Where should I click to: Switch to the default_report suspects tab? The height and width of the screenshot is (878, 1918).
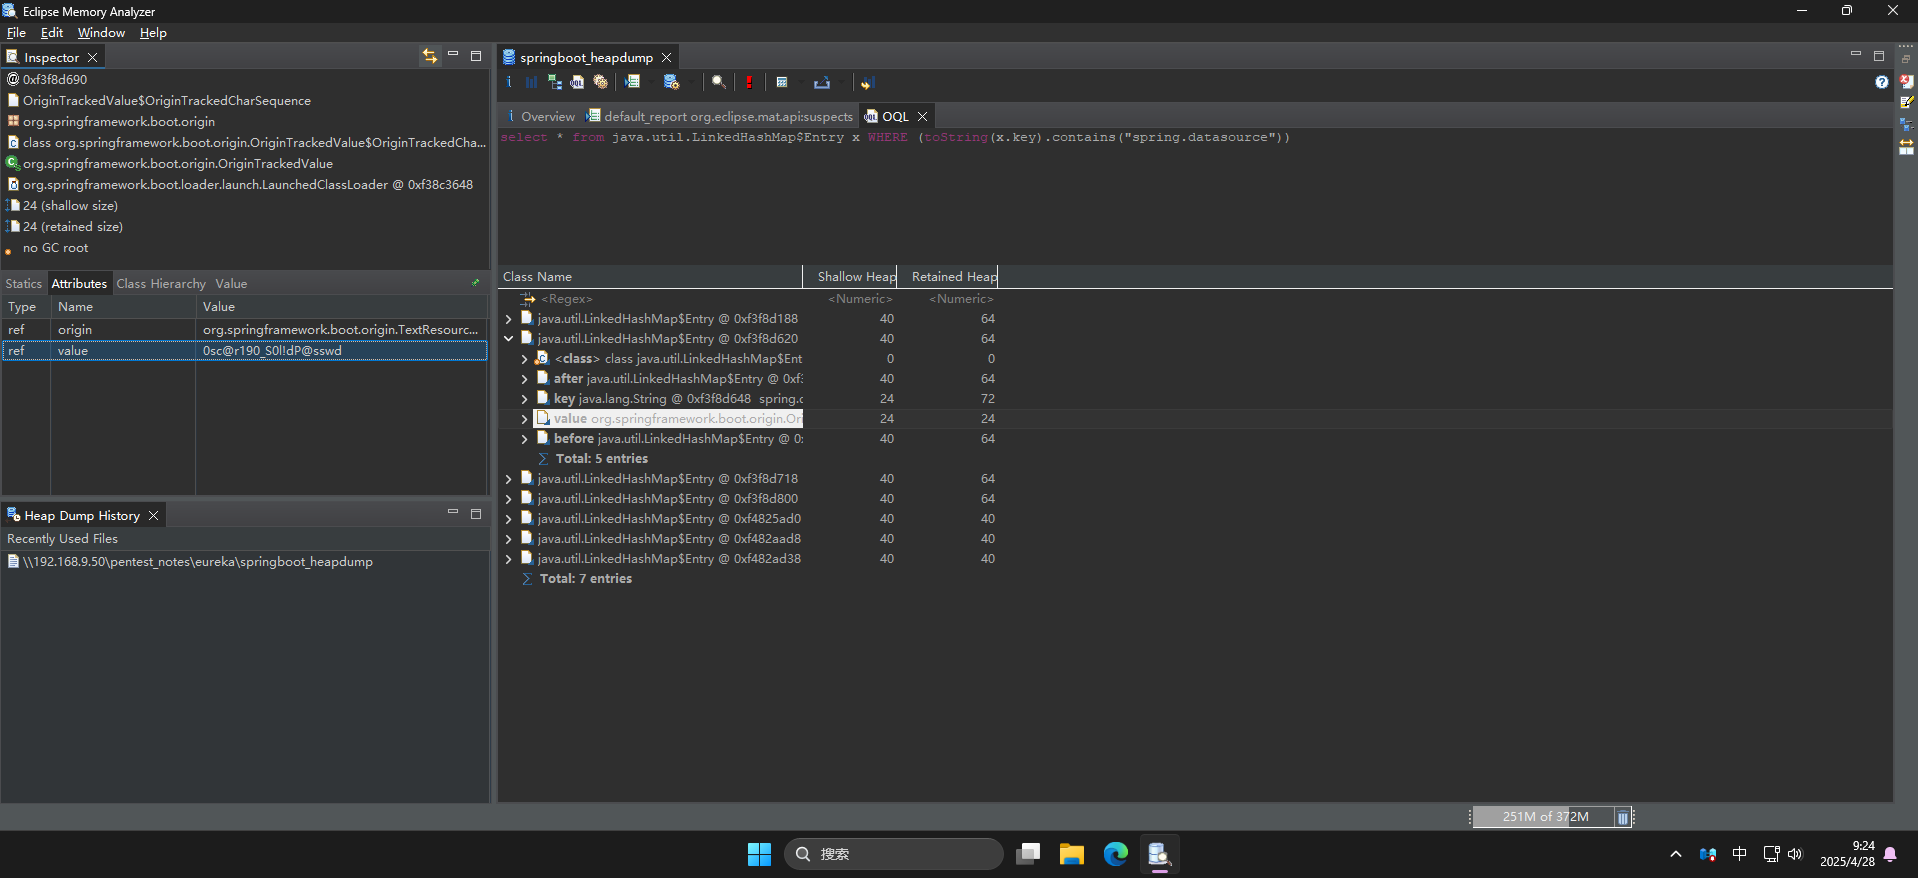click(720, 116)
